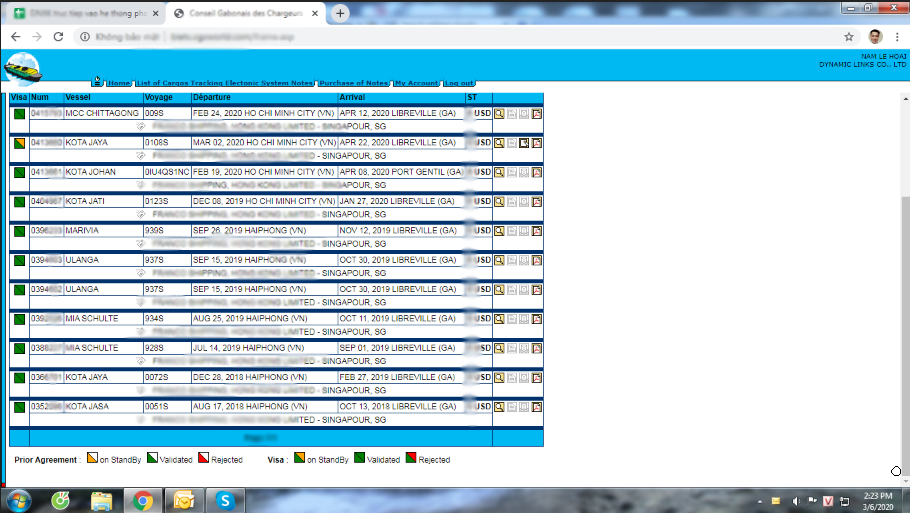Bookmark this page with the star icon
Image resolution: width=910 pixels, height=513 pixels.
[849, 36]
